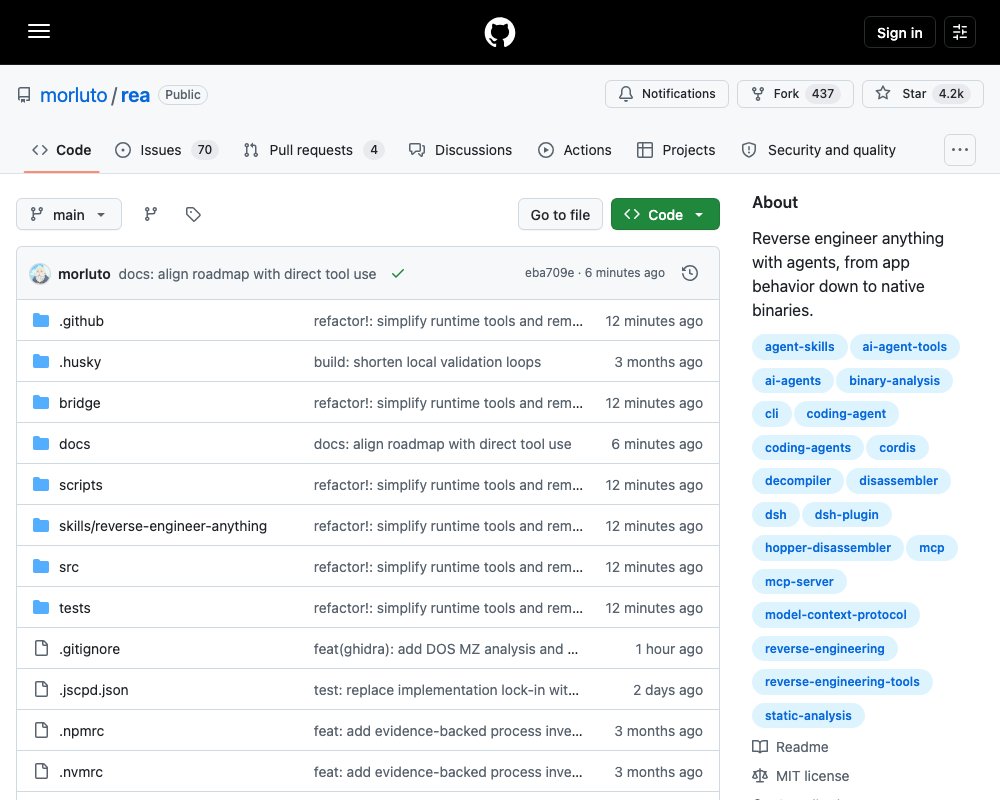Open skills/reverse-engineer-anything folder
Screen dimensions: 1000x800
[163, 526]
